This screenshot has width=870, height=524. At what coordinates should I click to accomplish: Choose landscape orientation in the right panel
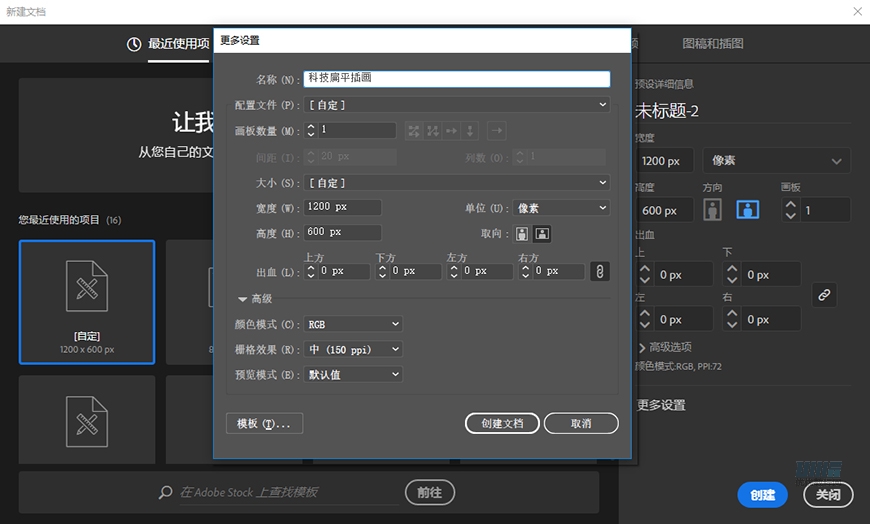click(x=748, y=210)
